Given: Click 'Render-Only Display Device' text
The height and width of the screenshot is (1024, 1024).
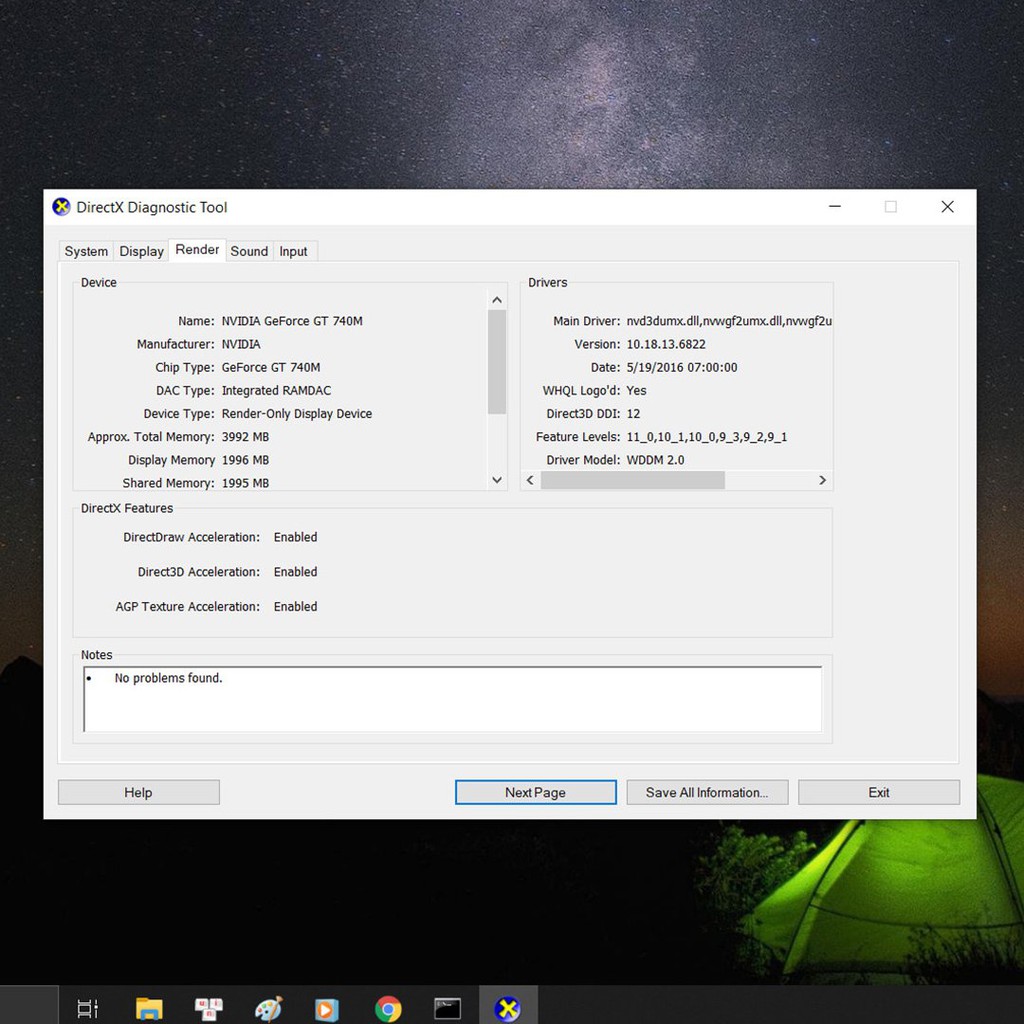Looking at the screenshot, I should (297, 414).
